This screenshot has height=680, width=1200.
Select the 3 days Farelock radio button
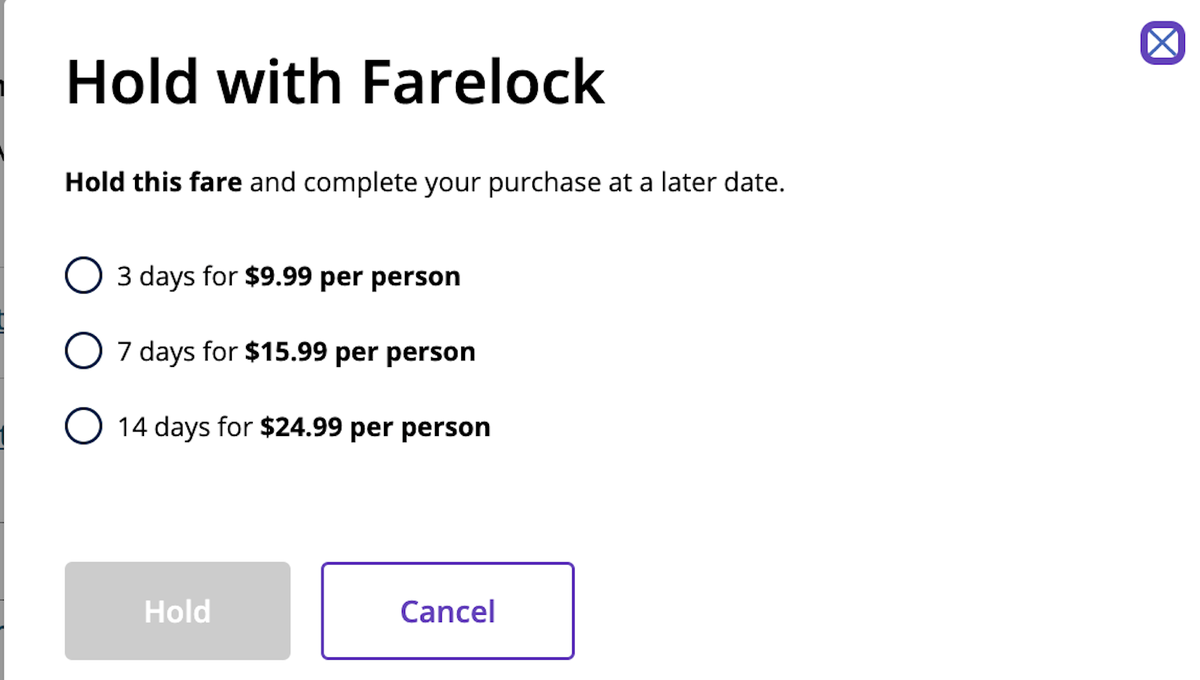(x=83, y=275)
